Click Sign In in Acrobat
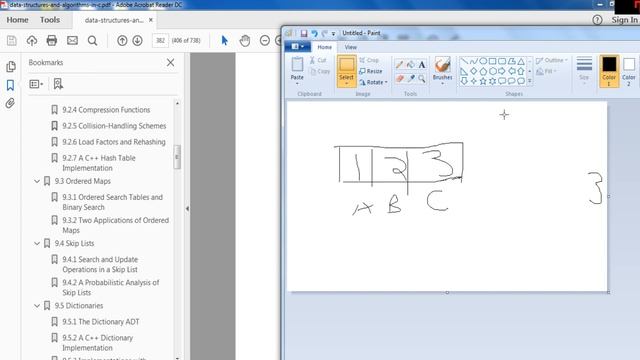640x360 pixels. 624,20
